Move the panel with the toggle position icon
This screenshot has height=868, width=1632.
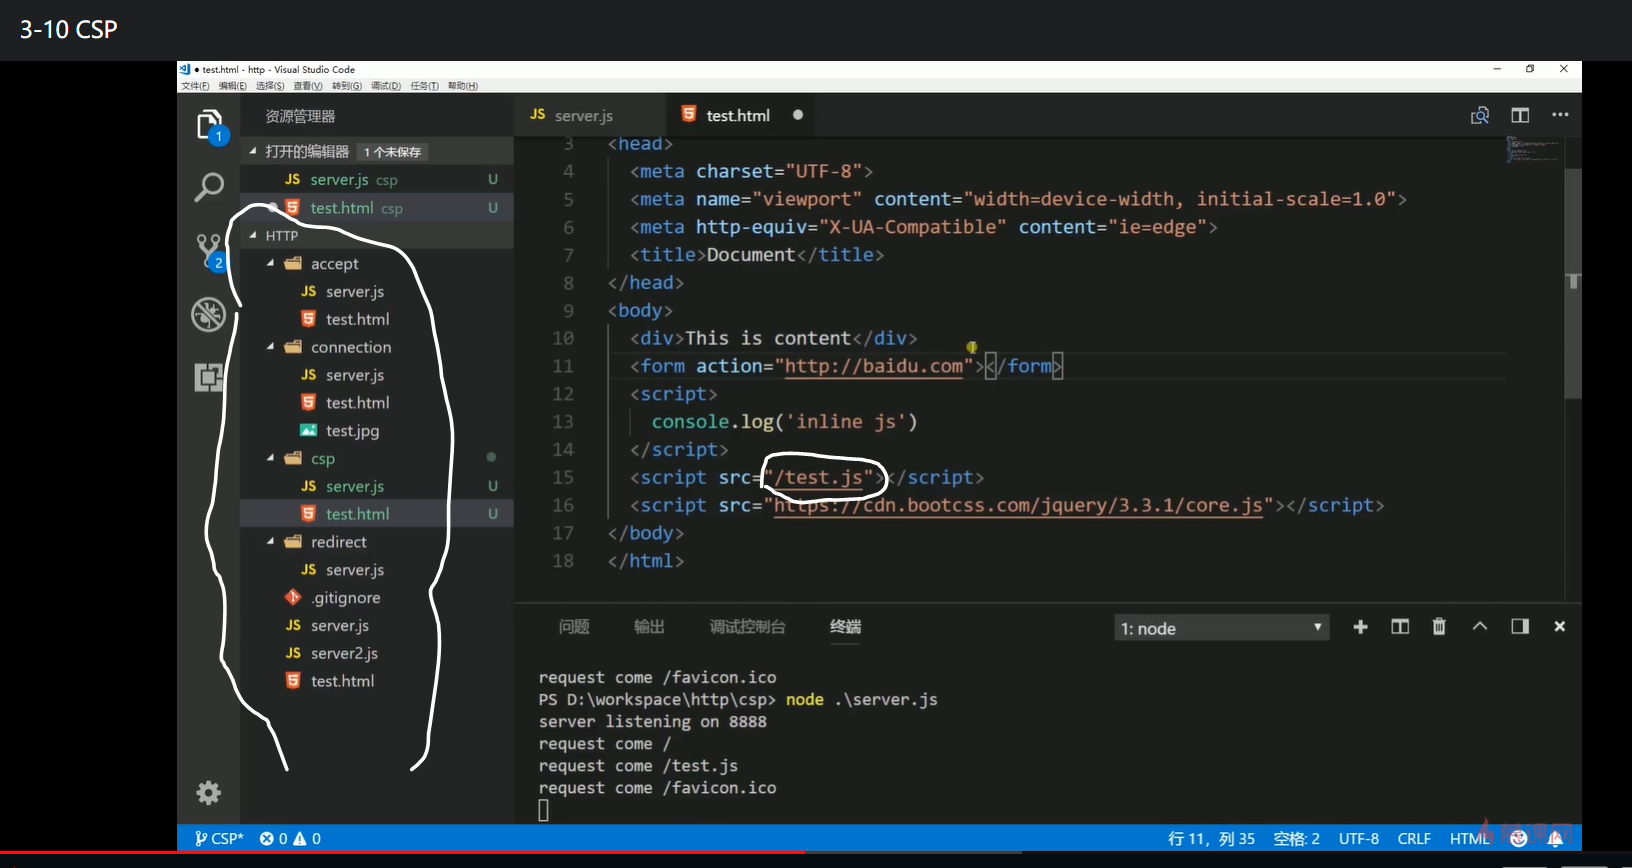click(1520, 627)
